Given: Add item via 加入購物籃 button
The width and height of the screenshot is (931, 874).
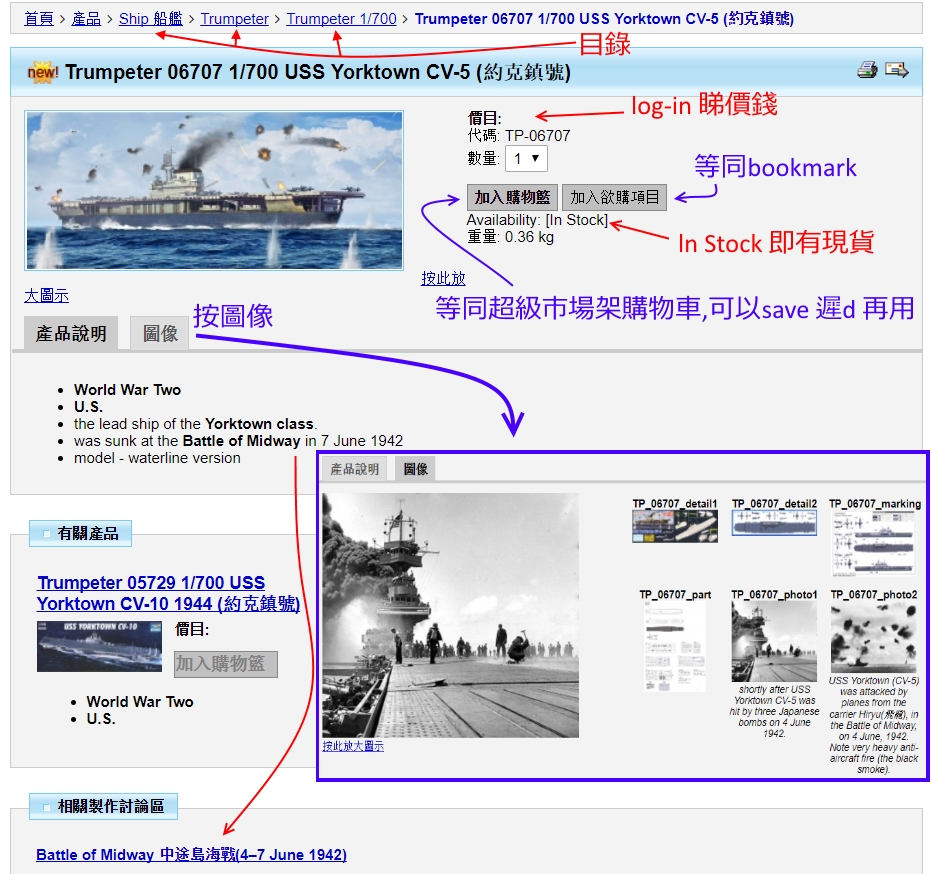Looking at the screenshot, I should (x=512, y=197).
